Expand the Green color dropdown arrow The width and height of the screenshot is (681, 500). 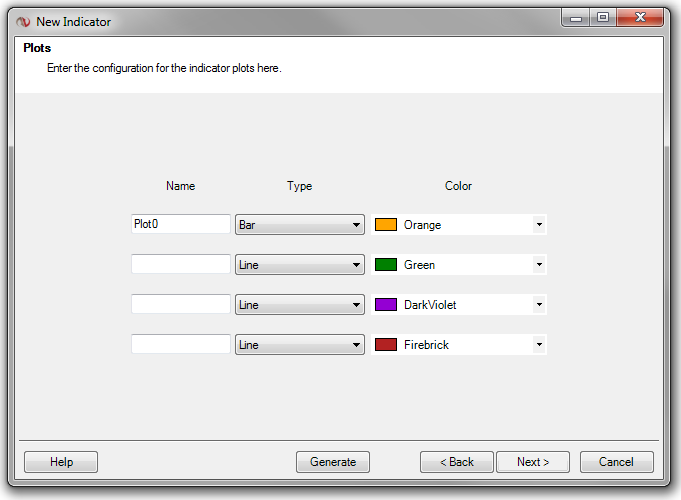539,265
